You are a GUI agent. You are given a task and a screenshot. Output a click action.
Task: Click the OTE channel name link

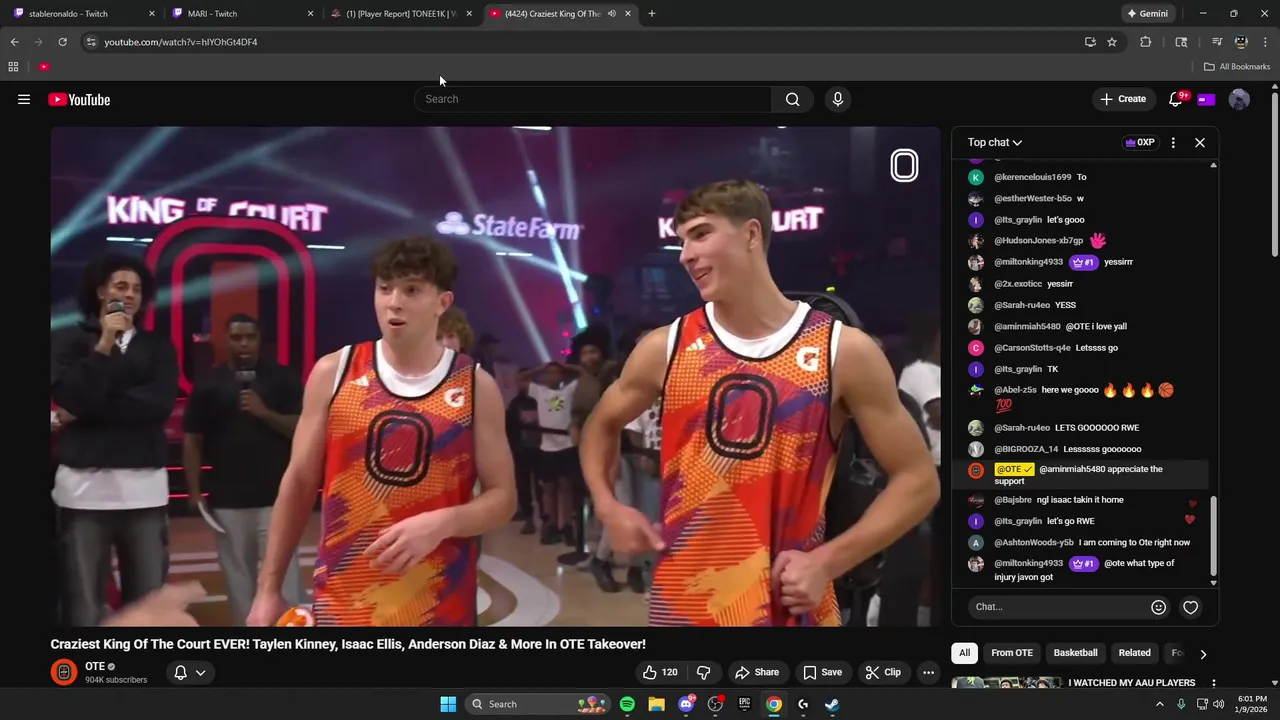pyautogui.click(x=95, y=666)
